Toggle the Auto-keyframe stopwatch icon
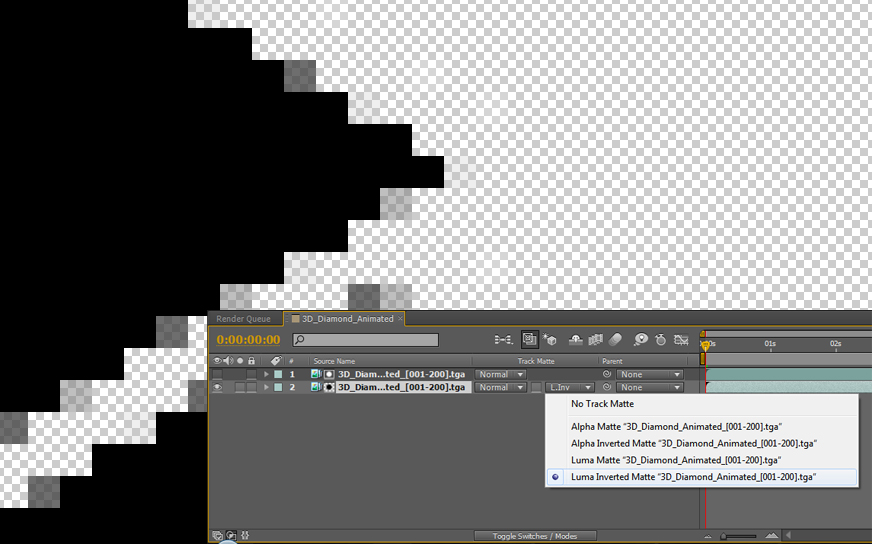872x544 pixels. click(661, 339)
